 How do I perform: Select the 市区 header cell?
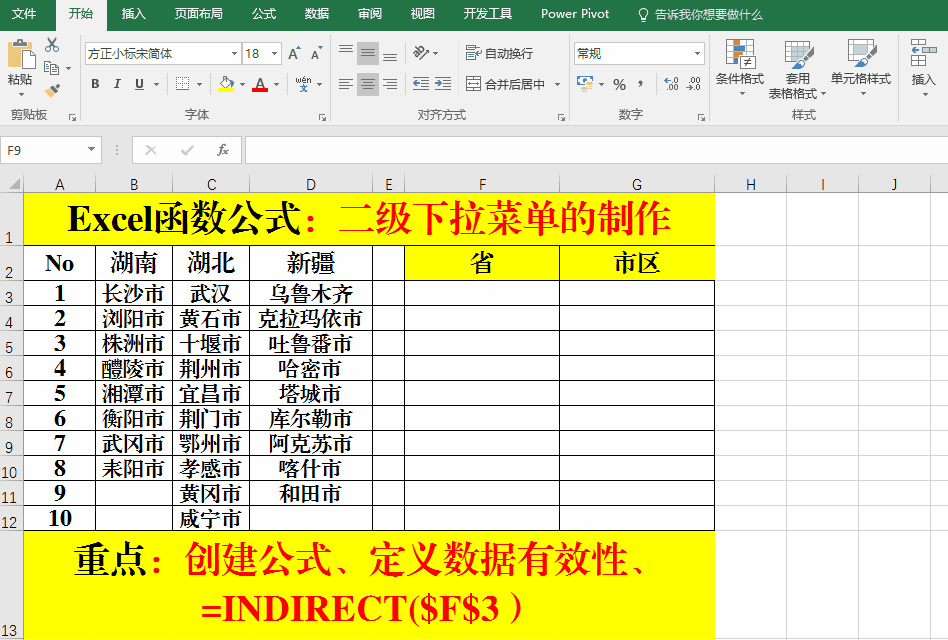[x=637, y=263]
